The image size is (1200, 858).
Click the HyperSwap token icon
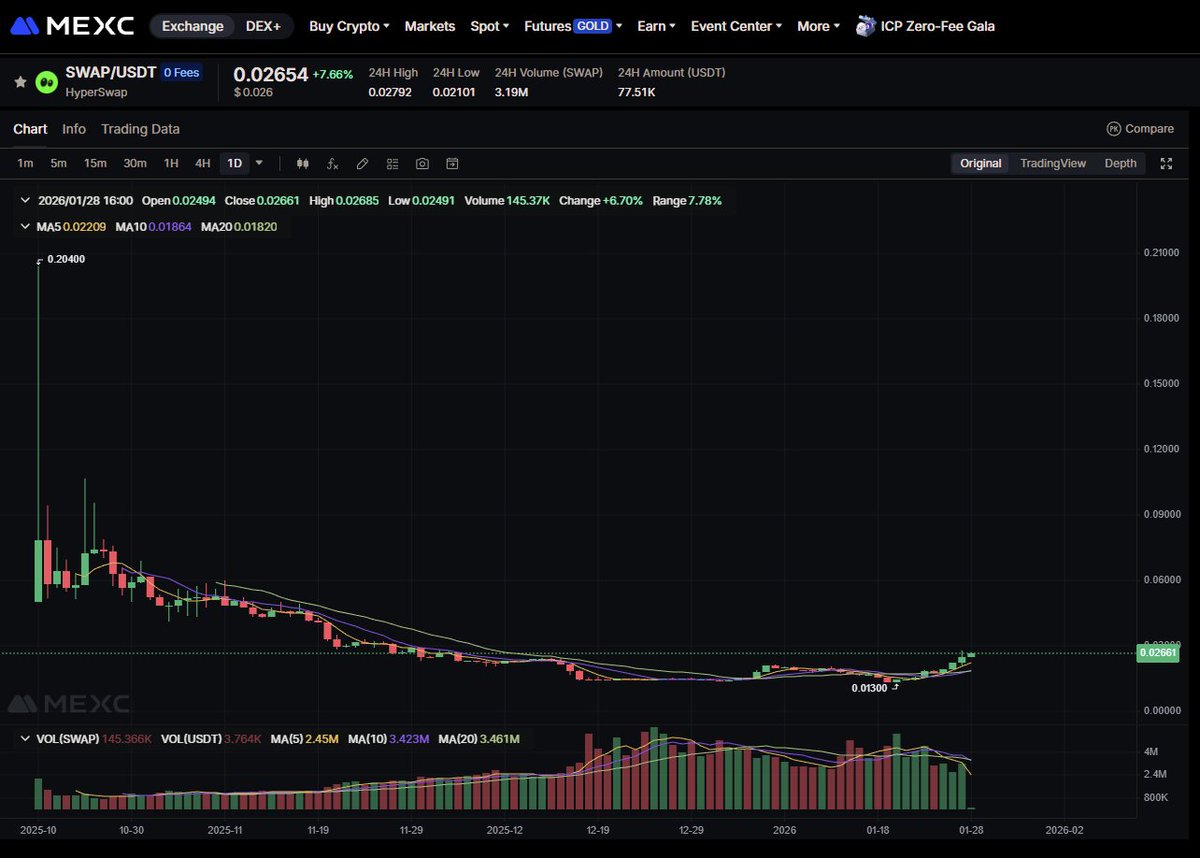(x=46, y=82)
